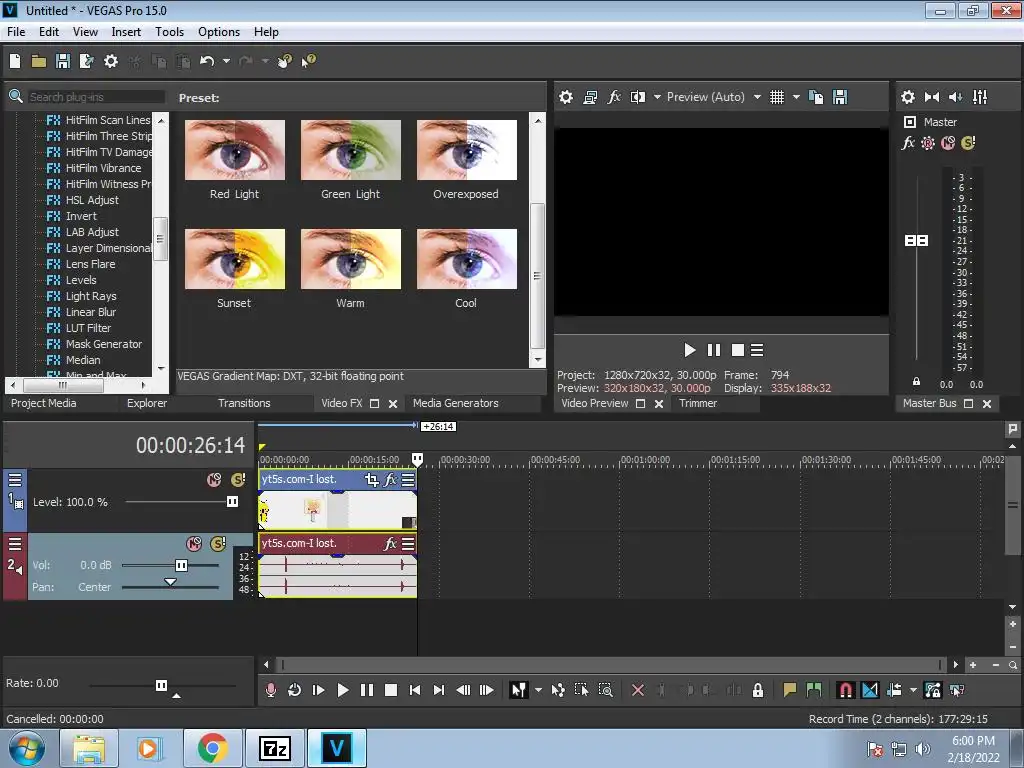Click Play From Start in transport bar
Screen dimensions: 1024x768
tap(319, 690)
